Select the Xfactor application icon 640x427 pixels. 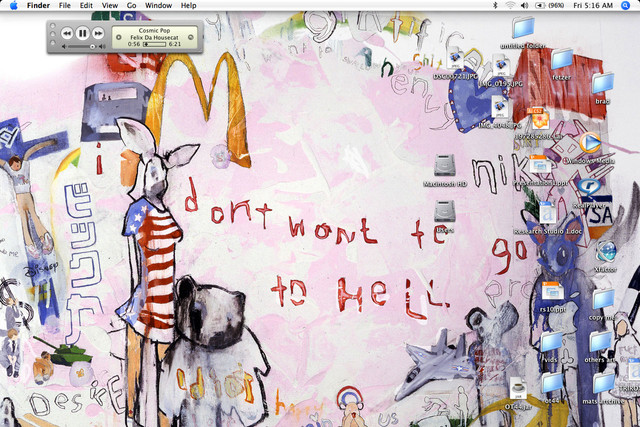(x=605, y=251)
